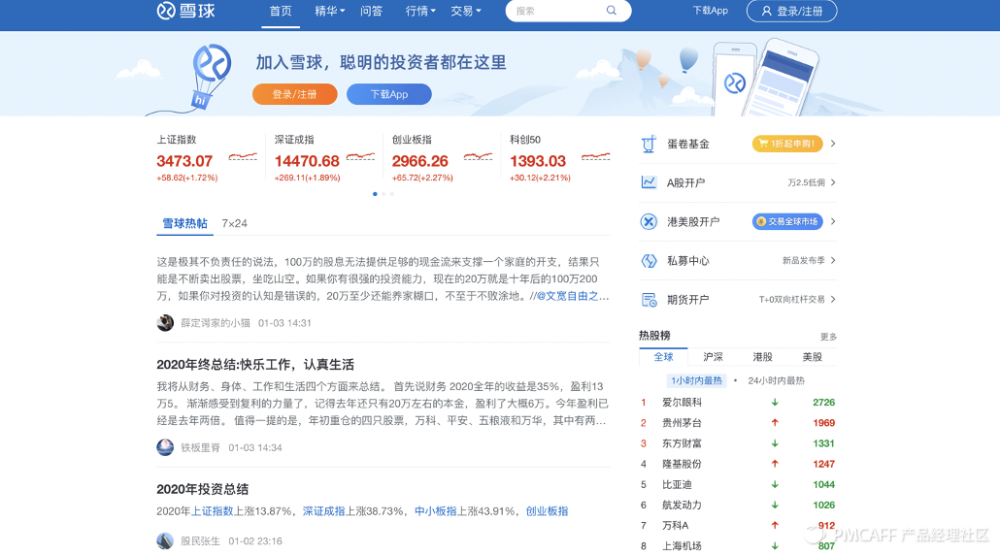Click the 中小板指 link in post
The image size is (1000, 555).
pos(436,511)
